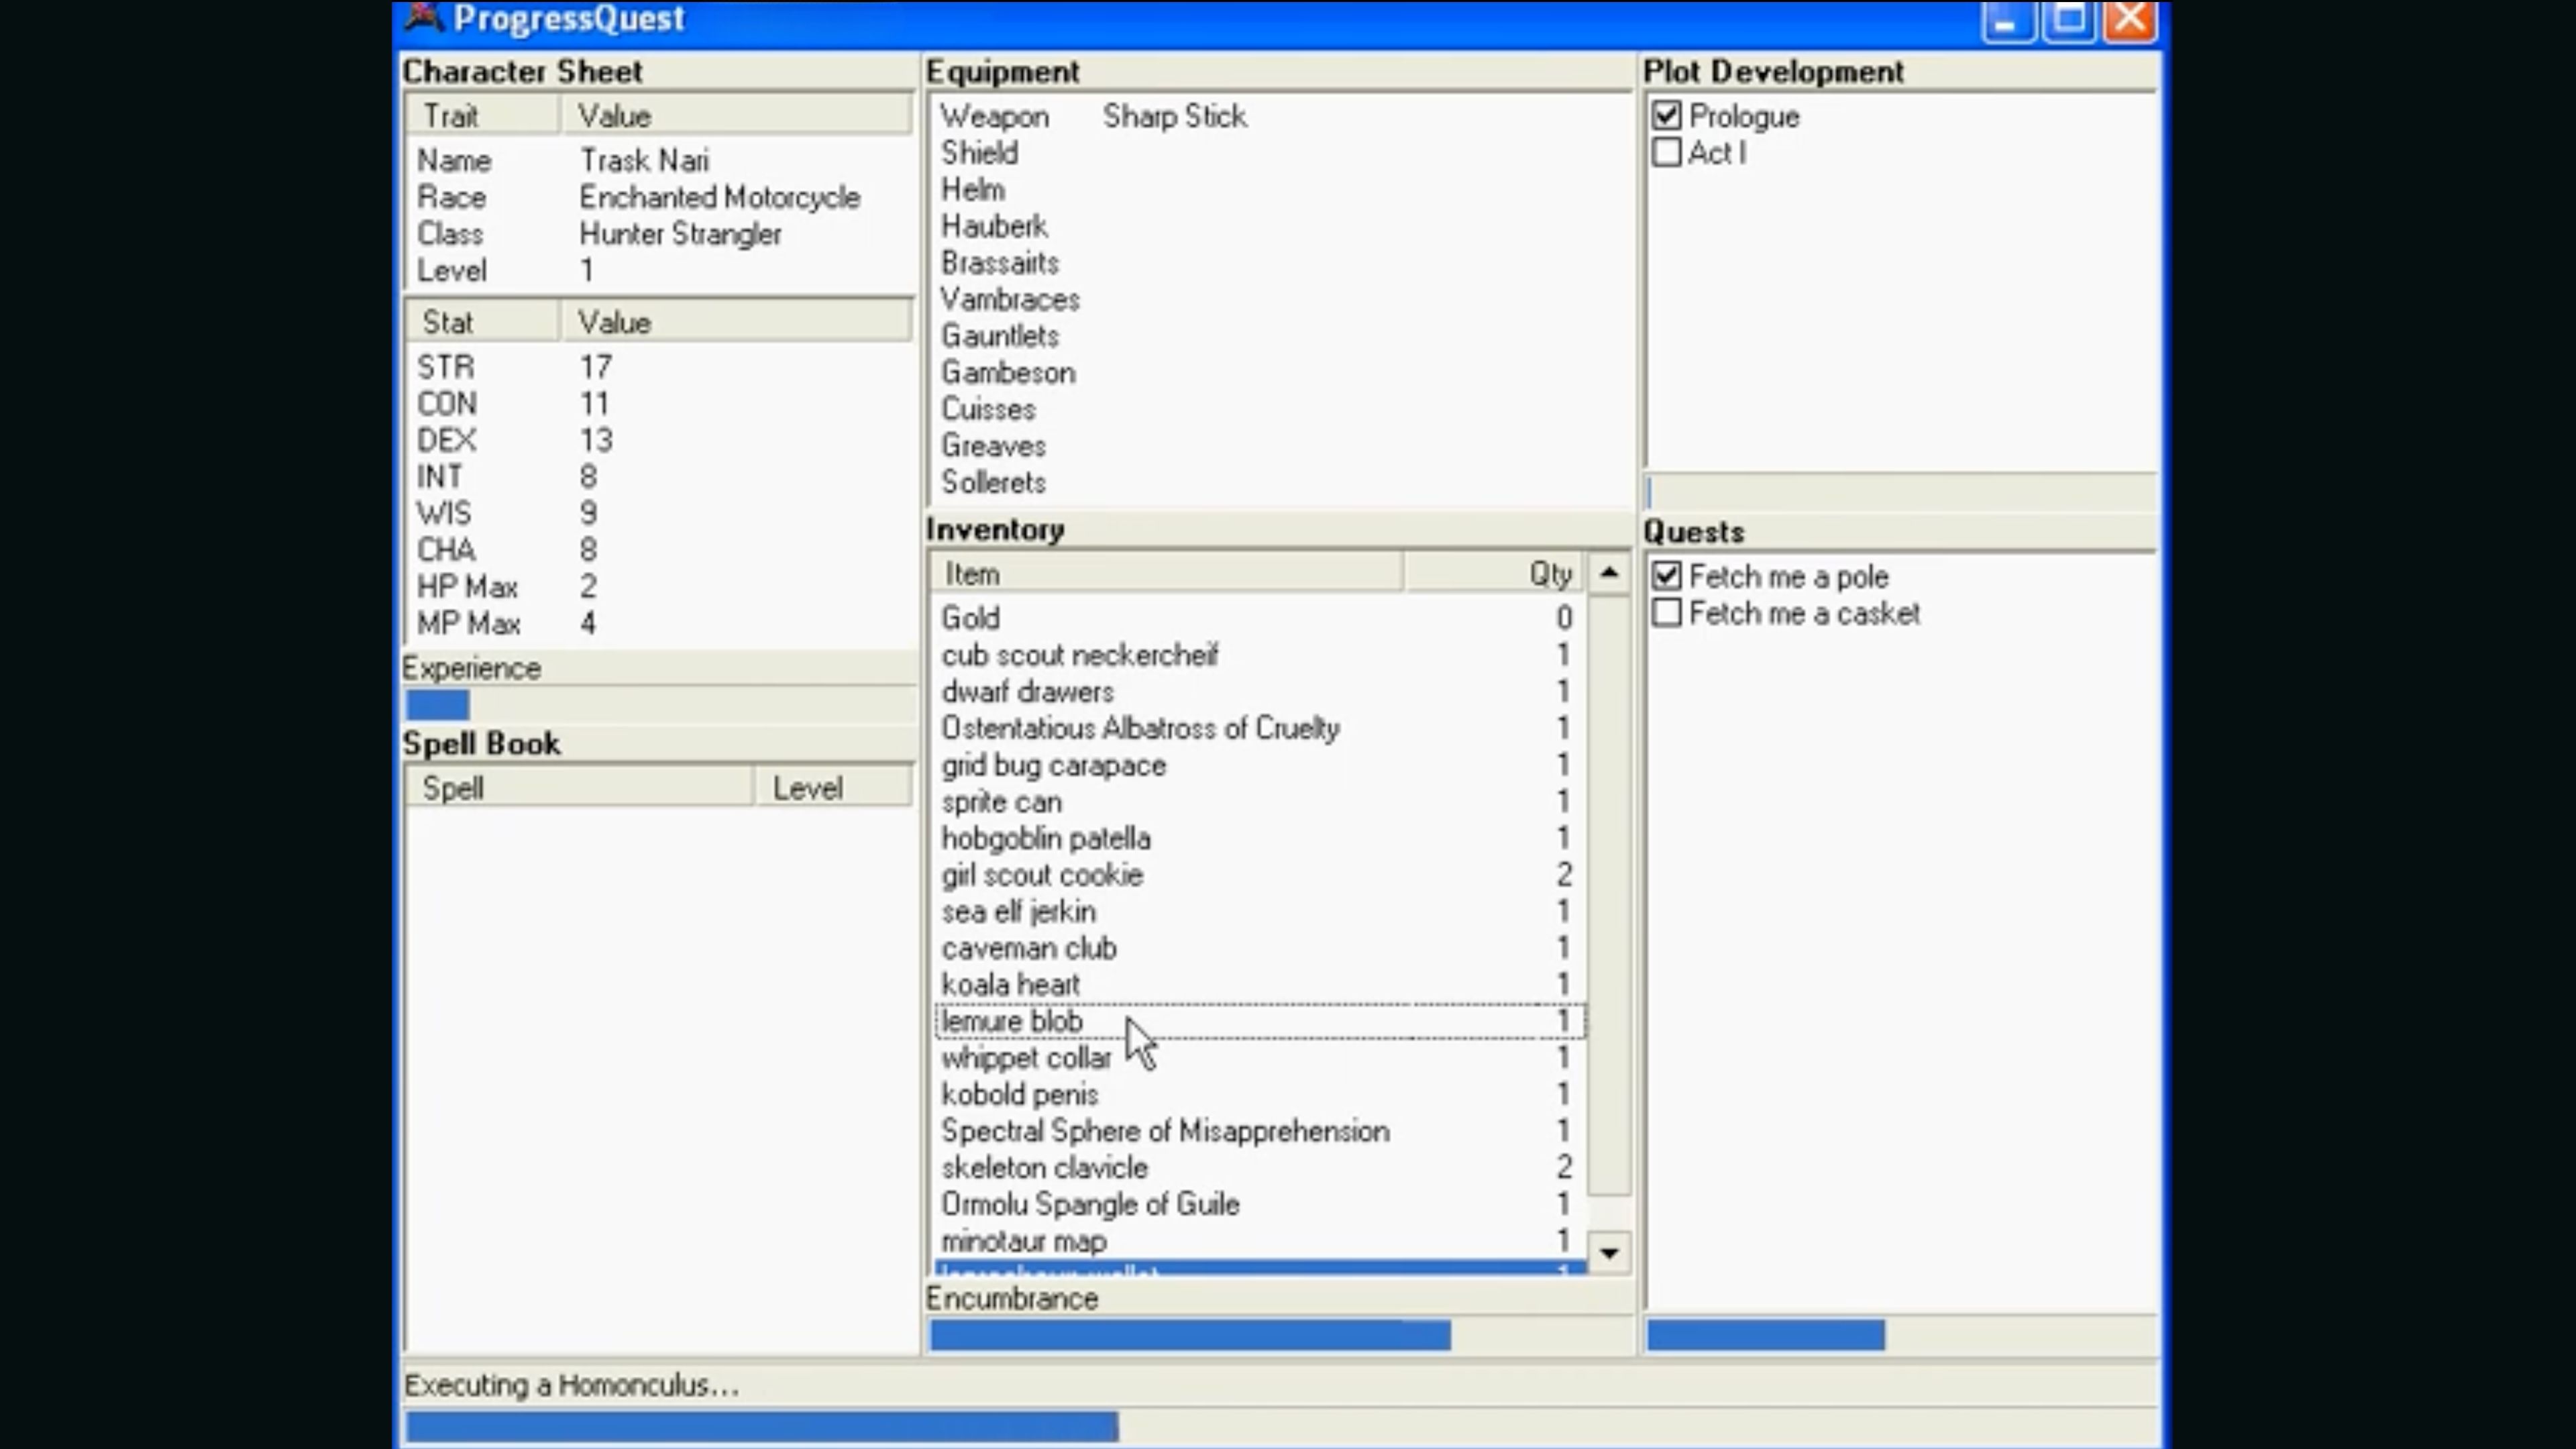The width and height of the screenshot is (2576, 1449).
Task: Toggle the Fetch me a pole quest
Action: [1666, 576]
